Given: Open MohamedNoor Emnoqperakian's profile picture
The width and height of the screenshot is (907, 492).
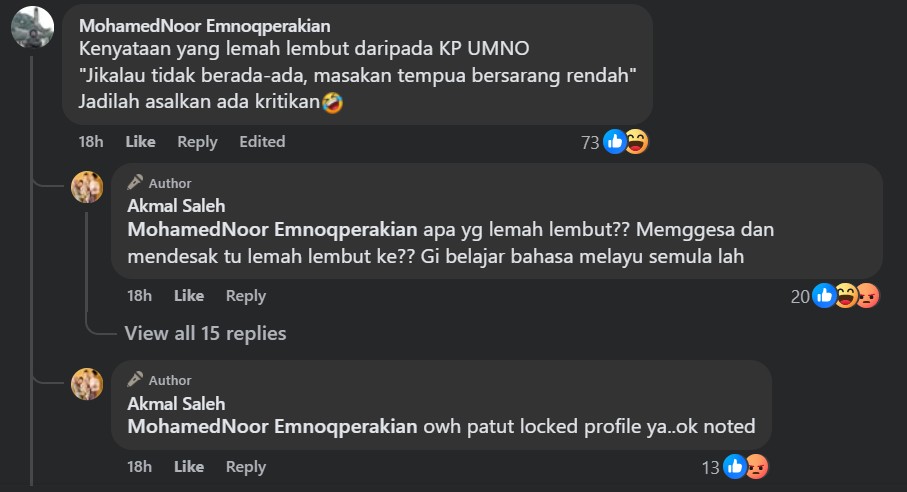Looking at the screenshot, I should 32,27.
